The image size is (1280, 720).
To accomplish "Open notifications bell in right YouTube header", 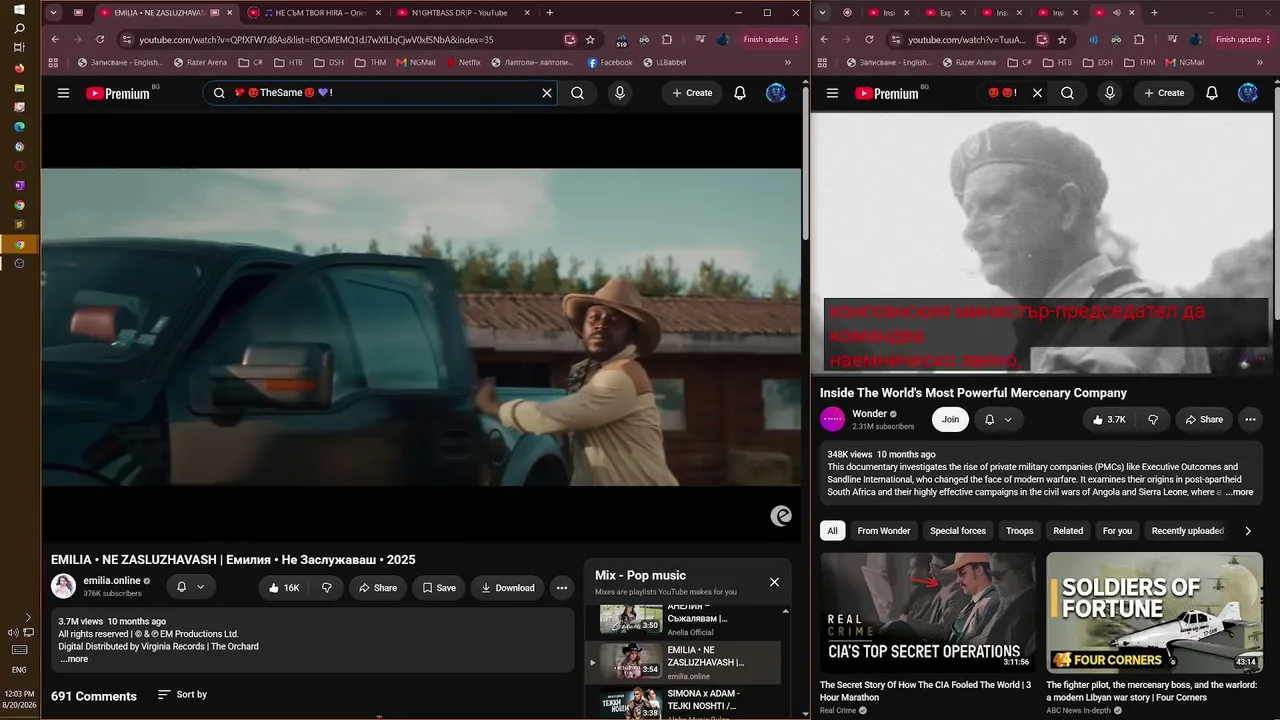I will [x=1212, y=93].
